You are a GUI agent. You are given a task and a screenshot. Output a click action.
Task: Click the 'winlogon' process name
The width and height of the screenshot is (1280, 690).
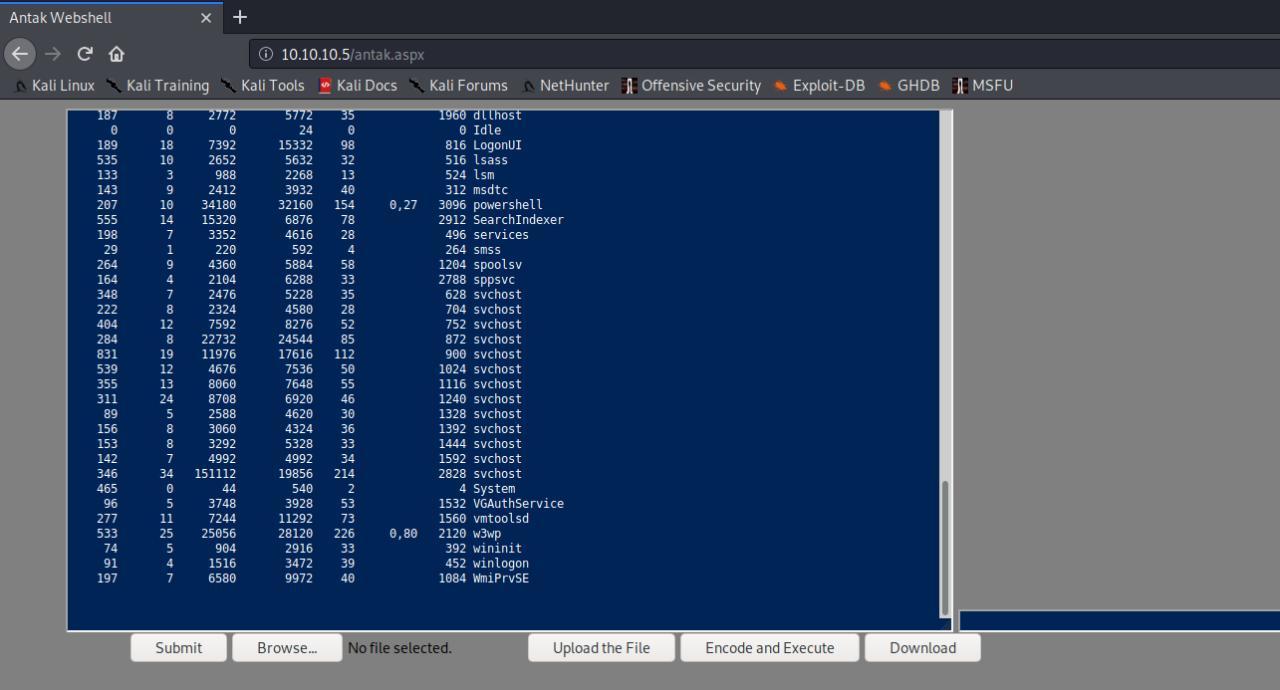click(x=501, y=564)
